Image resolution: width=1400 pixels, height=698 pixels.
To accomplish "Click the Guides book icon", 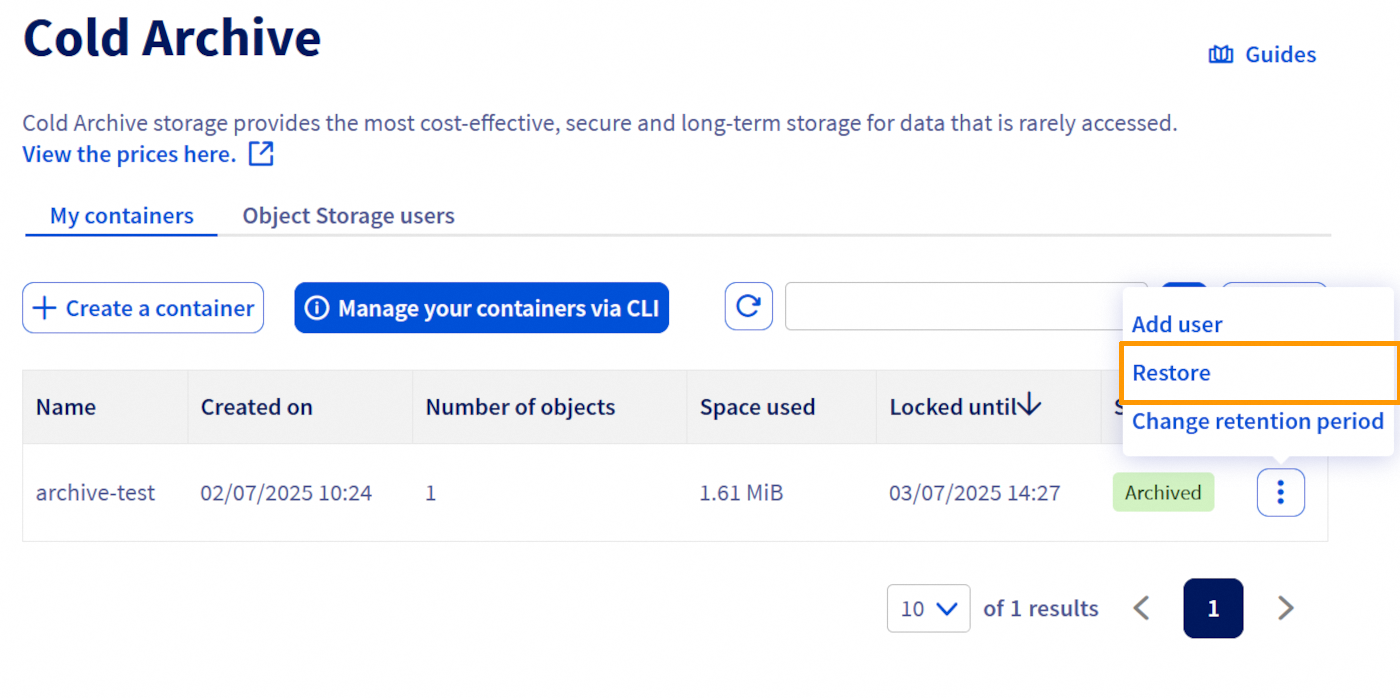I will [x=1221, y=53].
